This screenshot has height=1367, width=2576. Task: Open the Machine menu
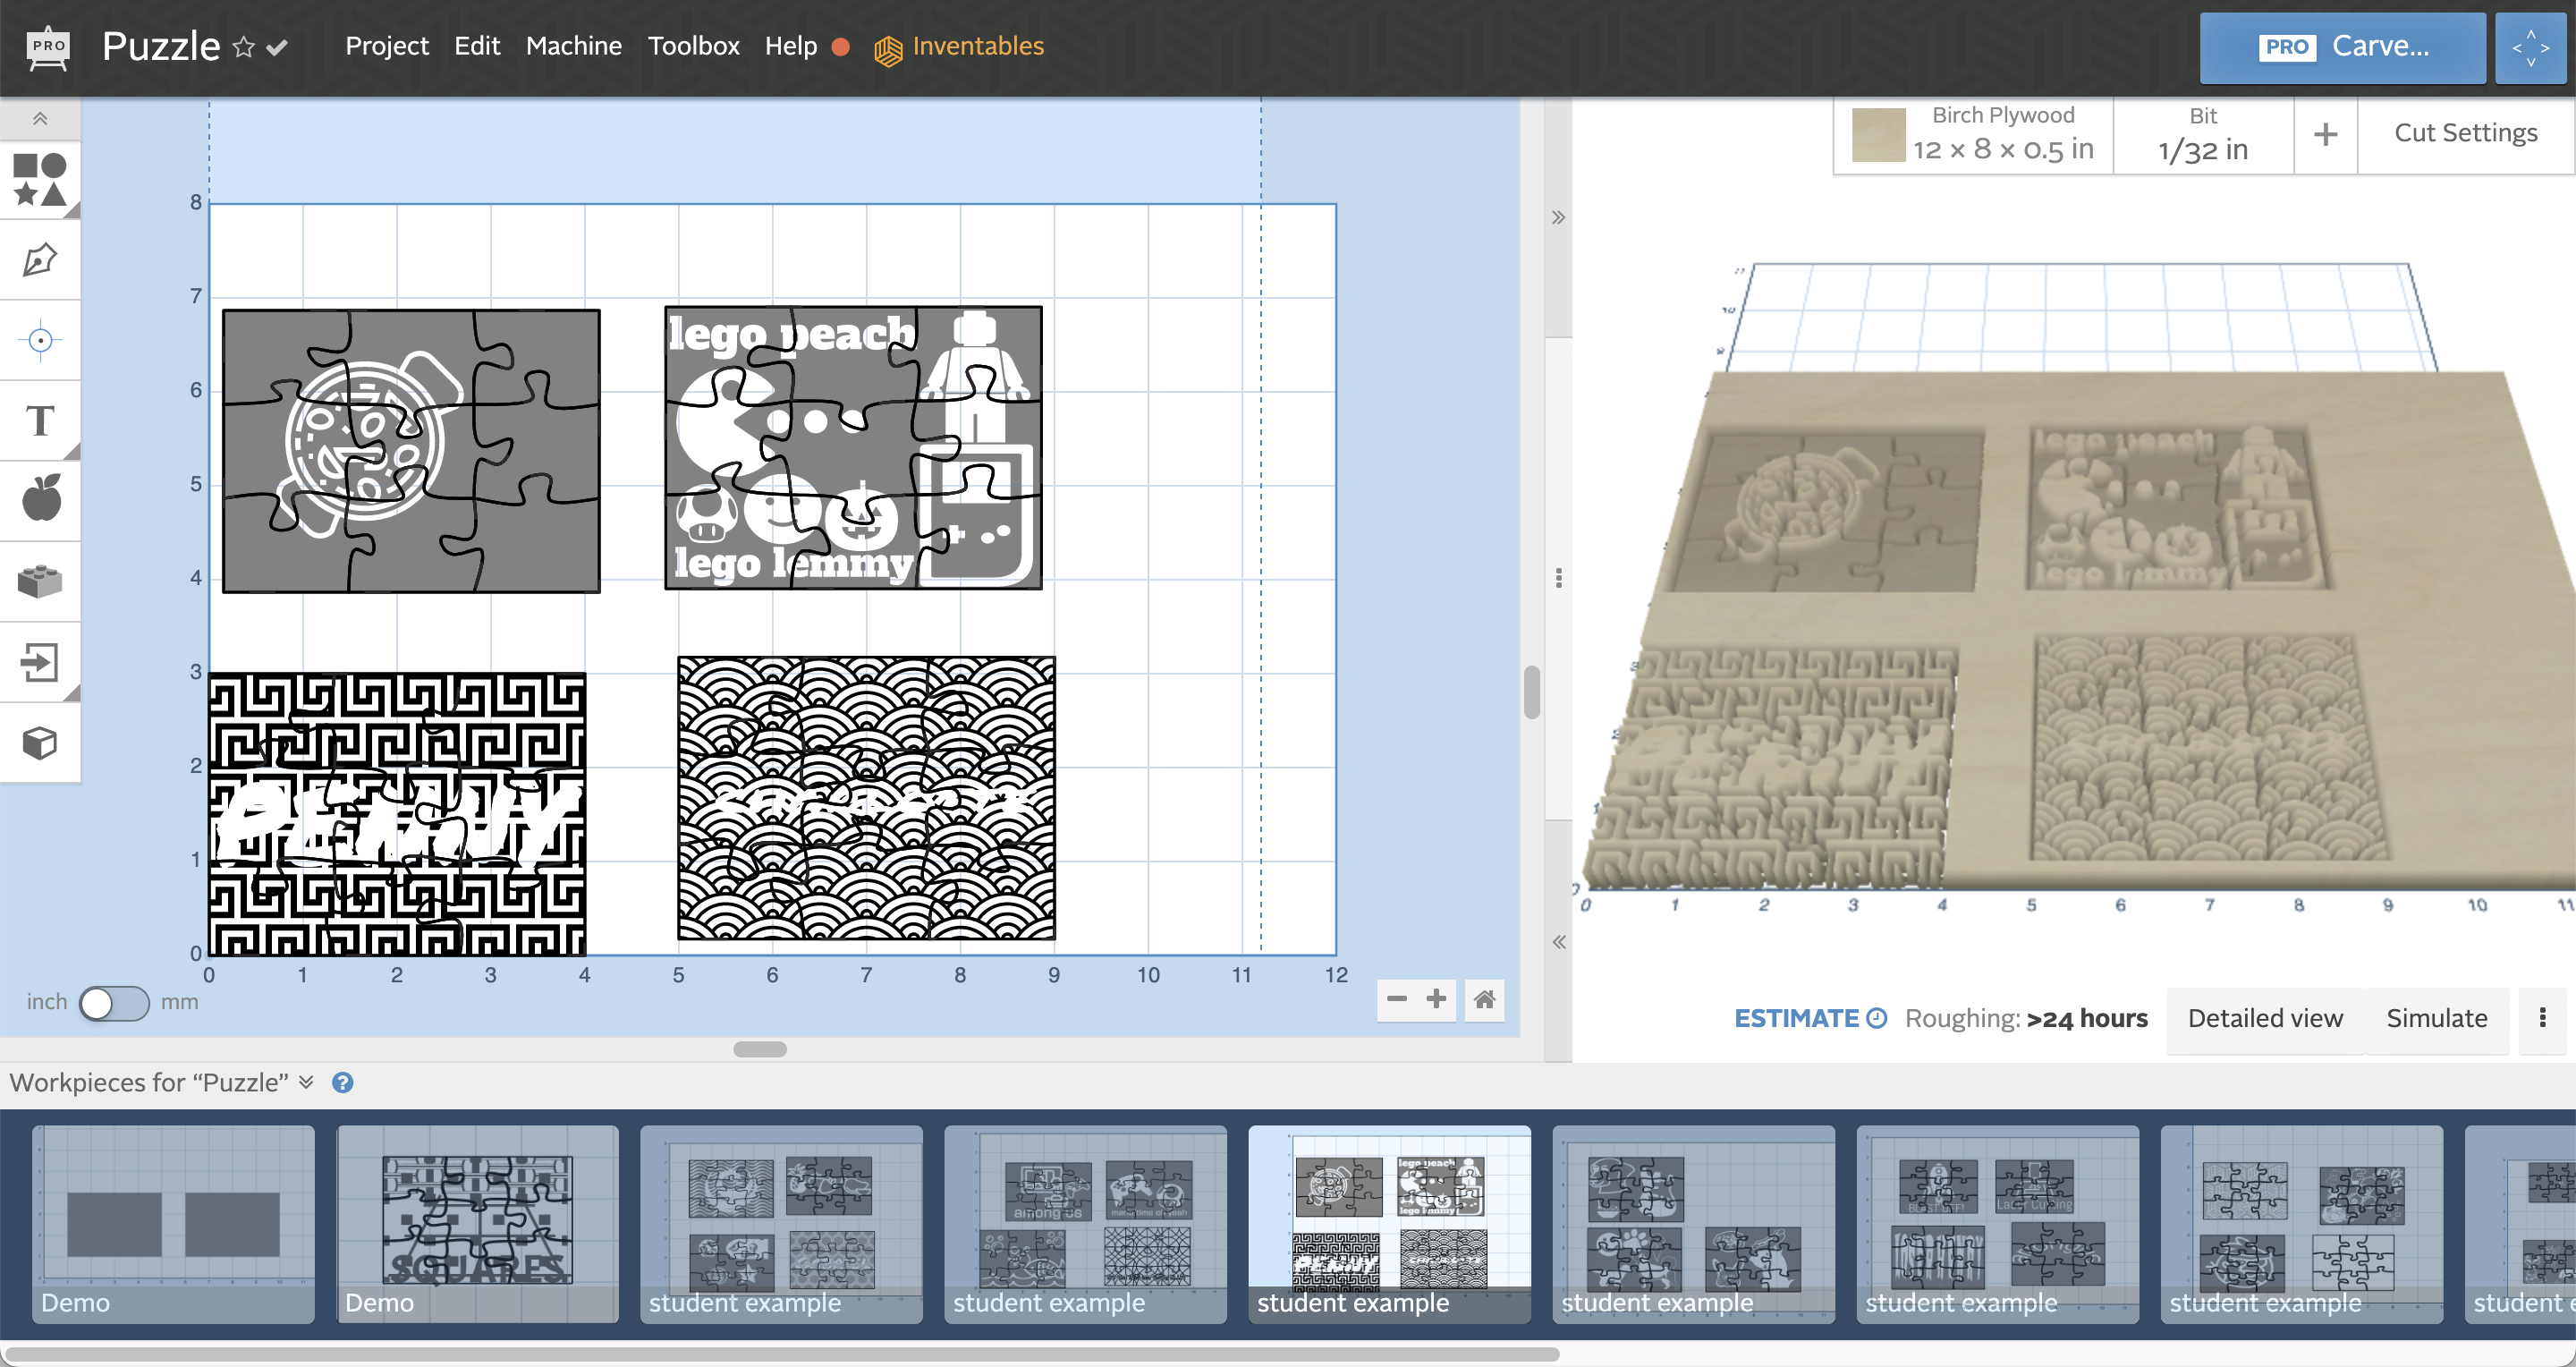pyautogui.click(x=574, y=46)
